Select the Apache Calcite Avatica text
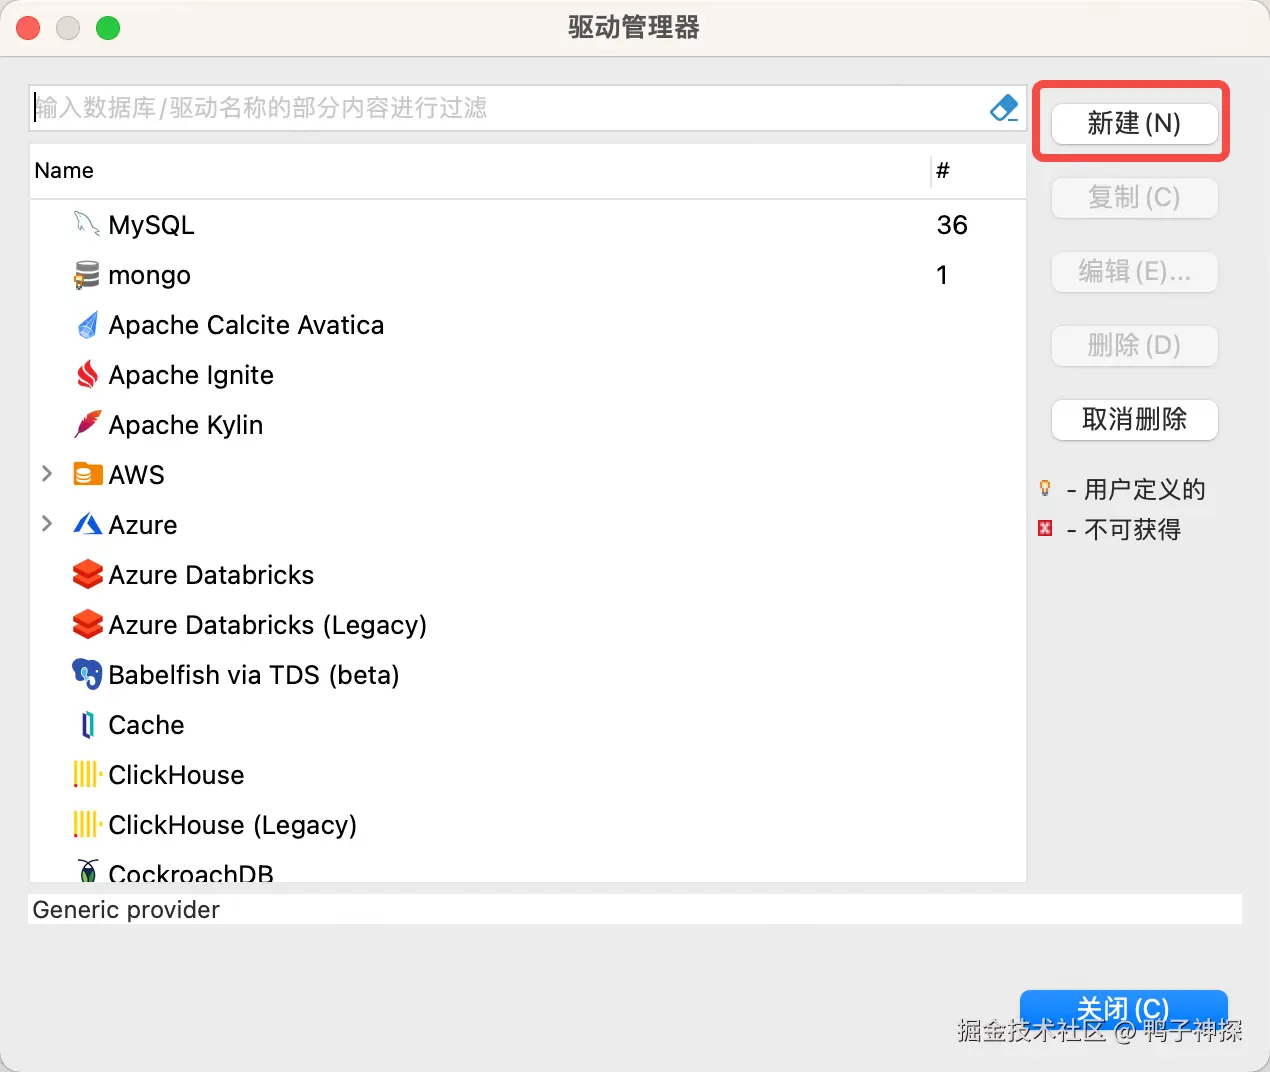 [246, 325]
